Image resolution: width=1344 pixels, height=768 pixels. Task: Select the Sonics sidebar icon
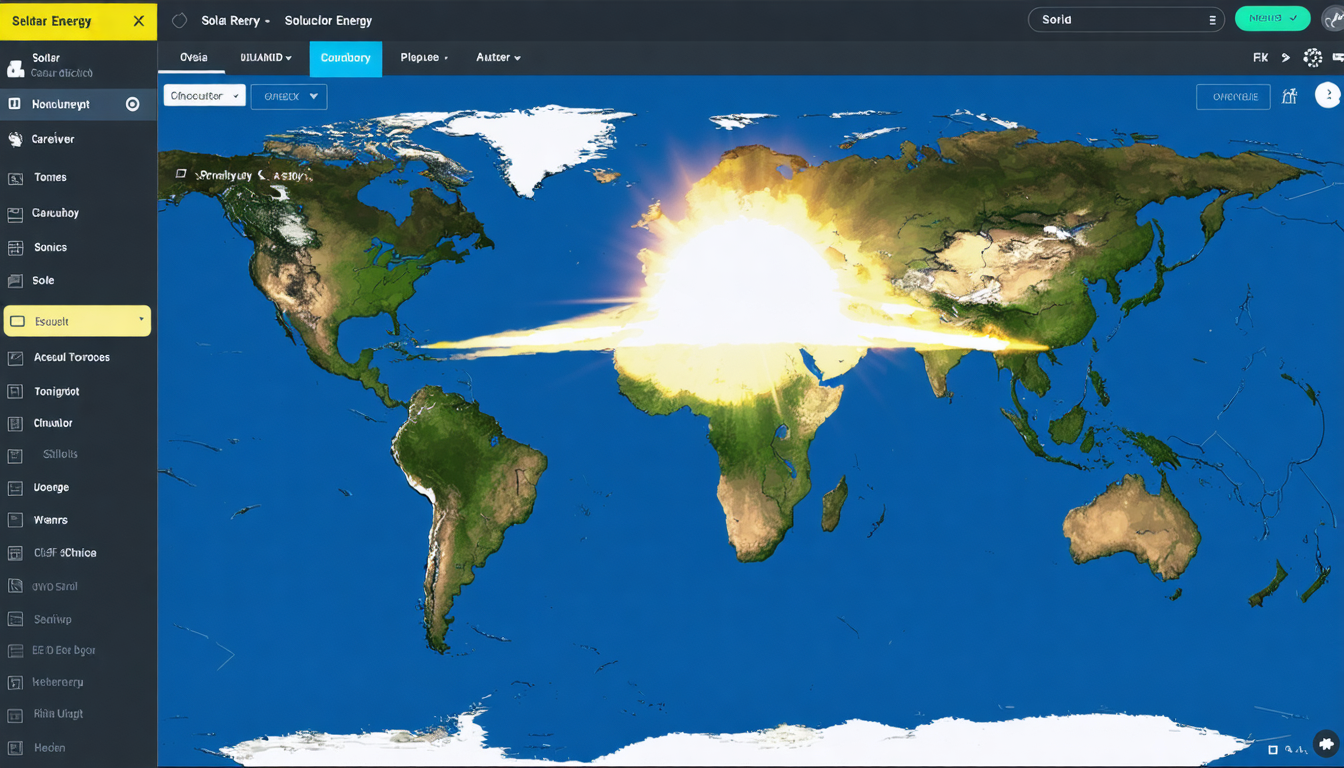click(14, 247)
